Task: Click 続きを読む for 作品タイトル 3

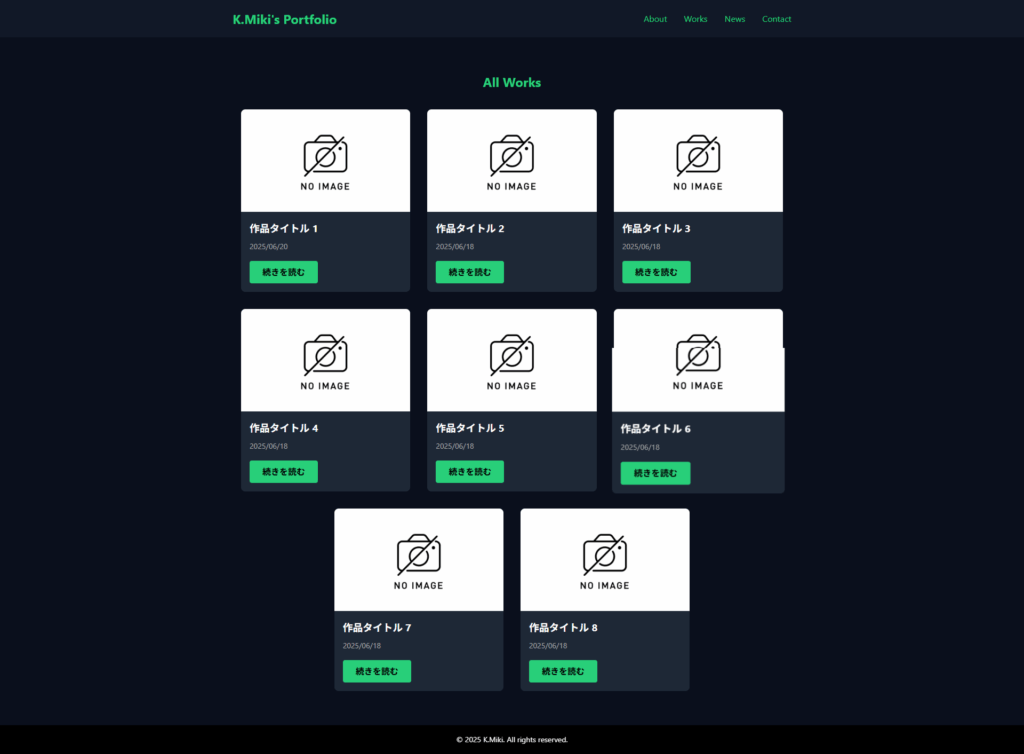Action: [x=656, y=272]
